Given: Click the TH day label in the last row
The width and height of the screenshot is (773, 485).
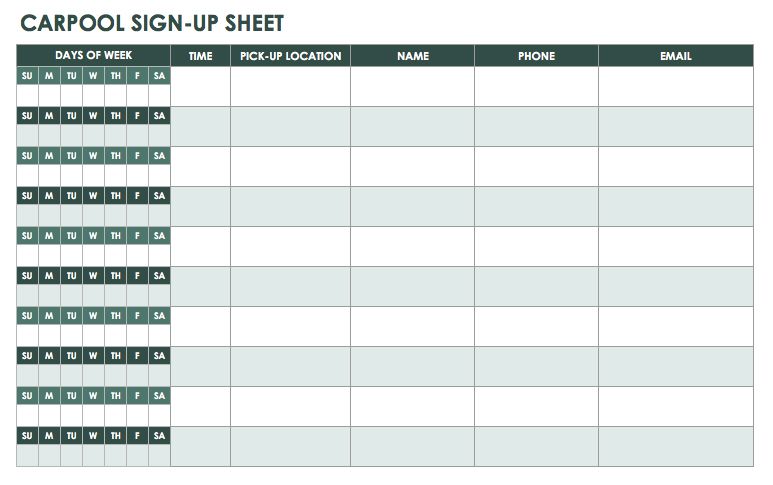Looking at the screenshot, I should pyautogui.click(x=115, y=436).
